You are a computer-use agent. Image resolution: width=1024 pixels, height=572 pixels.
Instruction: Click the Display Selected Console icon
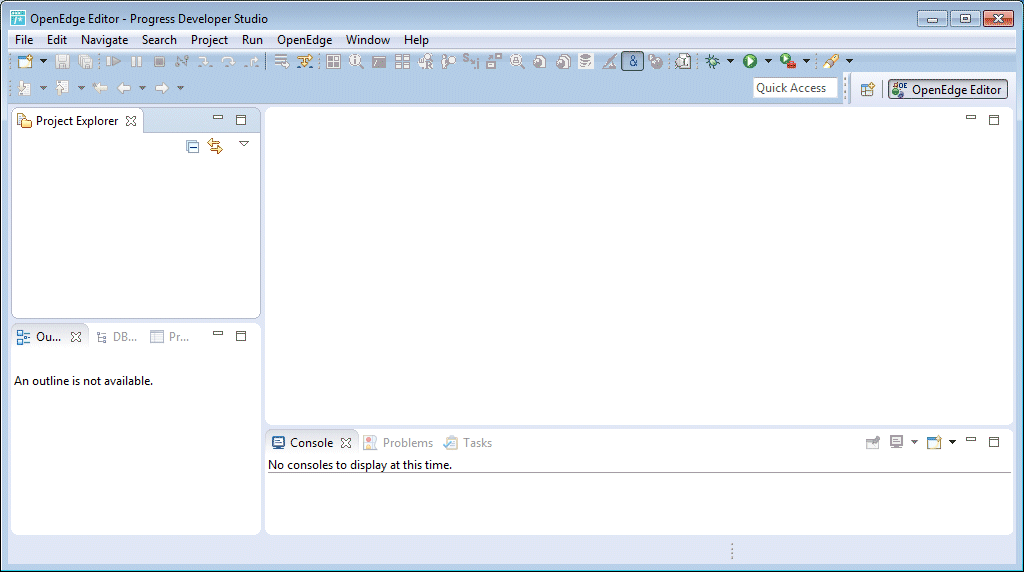pos(896,443)
